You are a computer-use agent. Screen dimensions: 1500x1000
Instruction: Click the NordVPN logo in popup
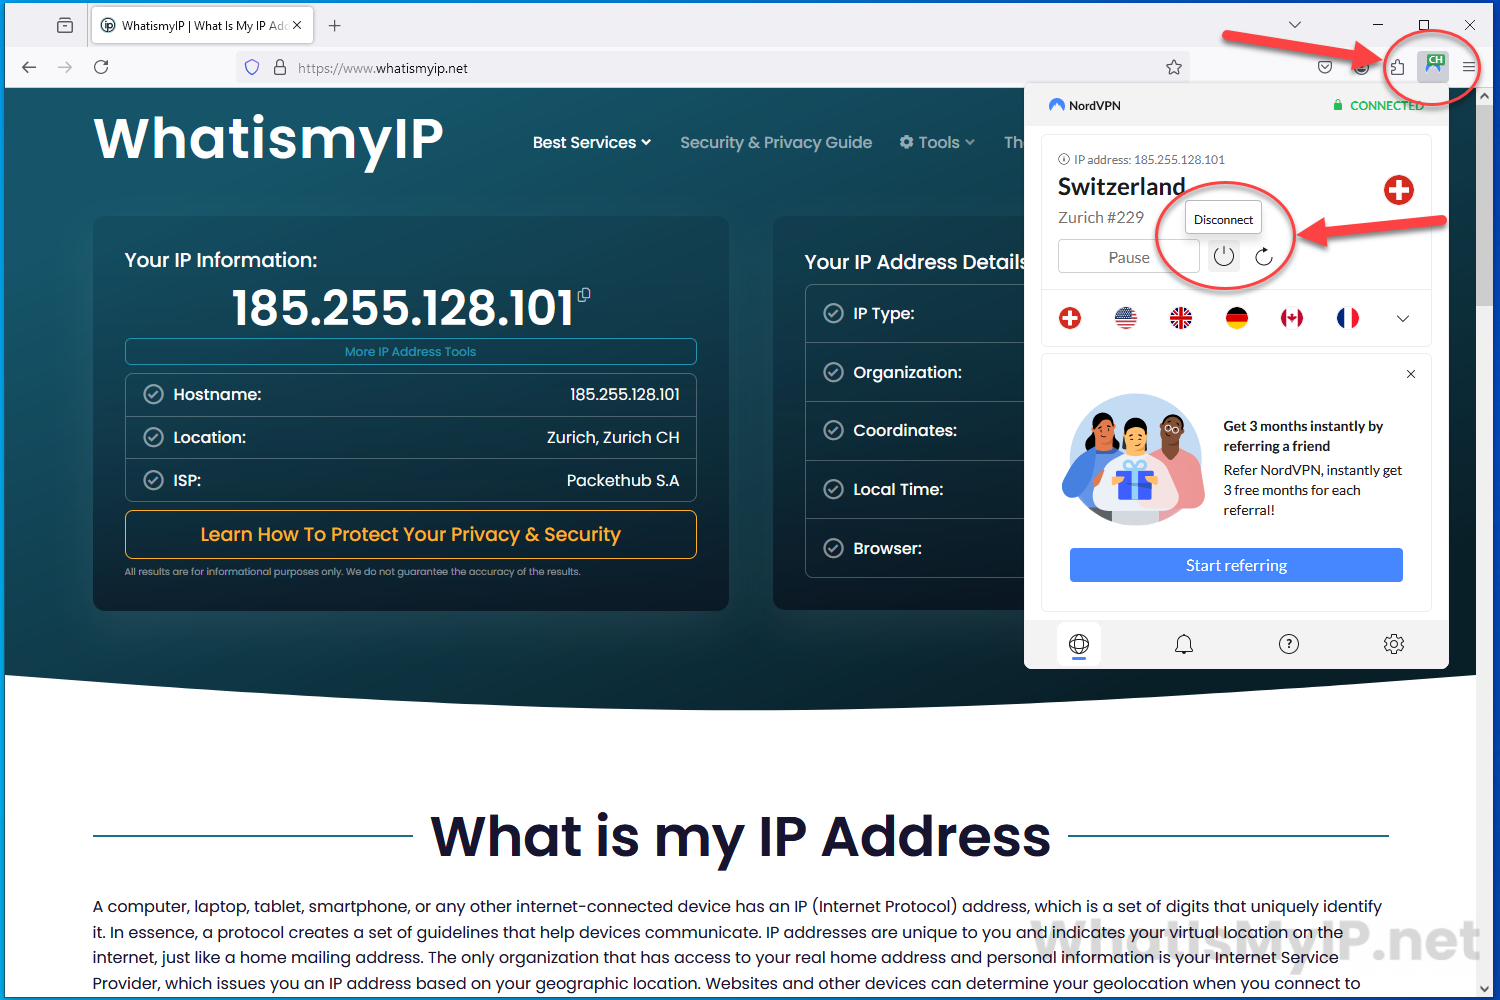(x=1085, y=105)
